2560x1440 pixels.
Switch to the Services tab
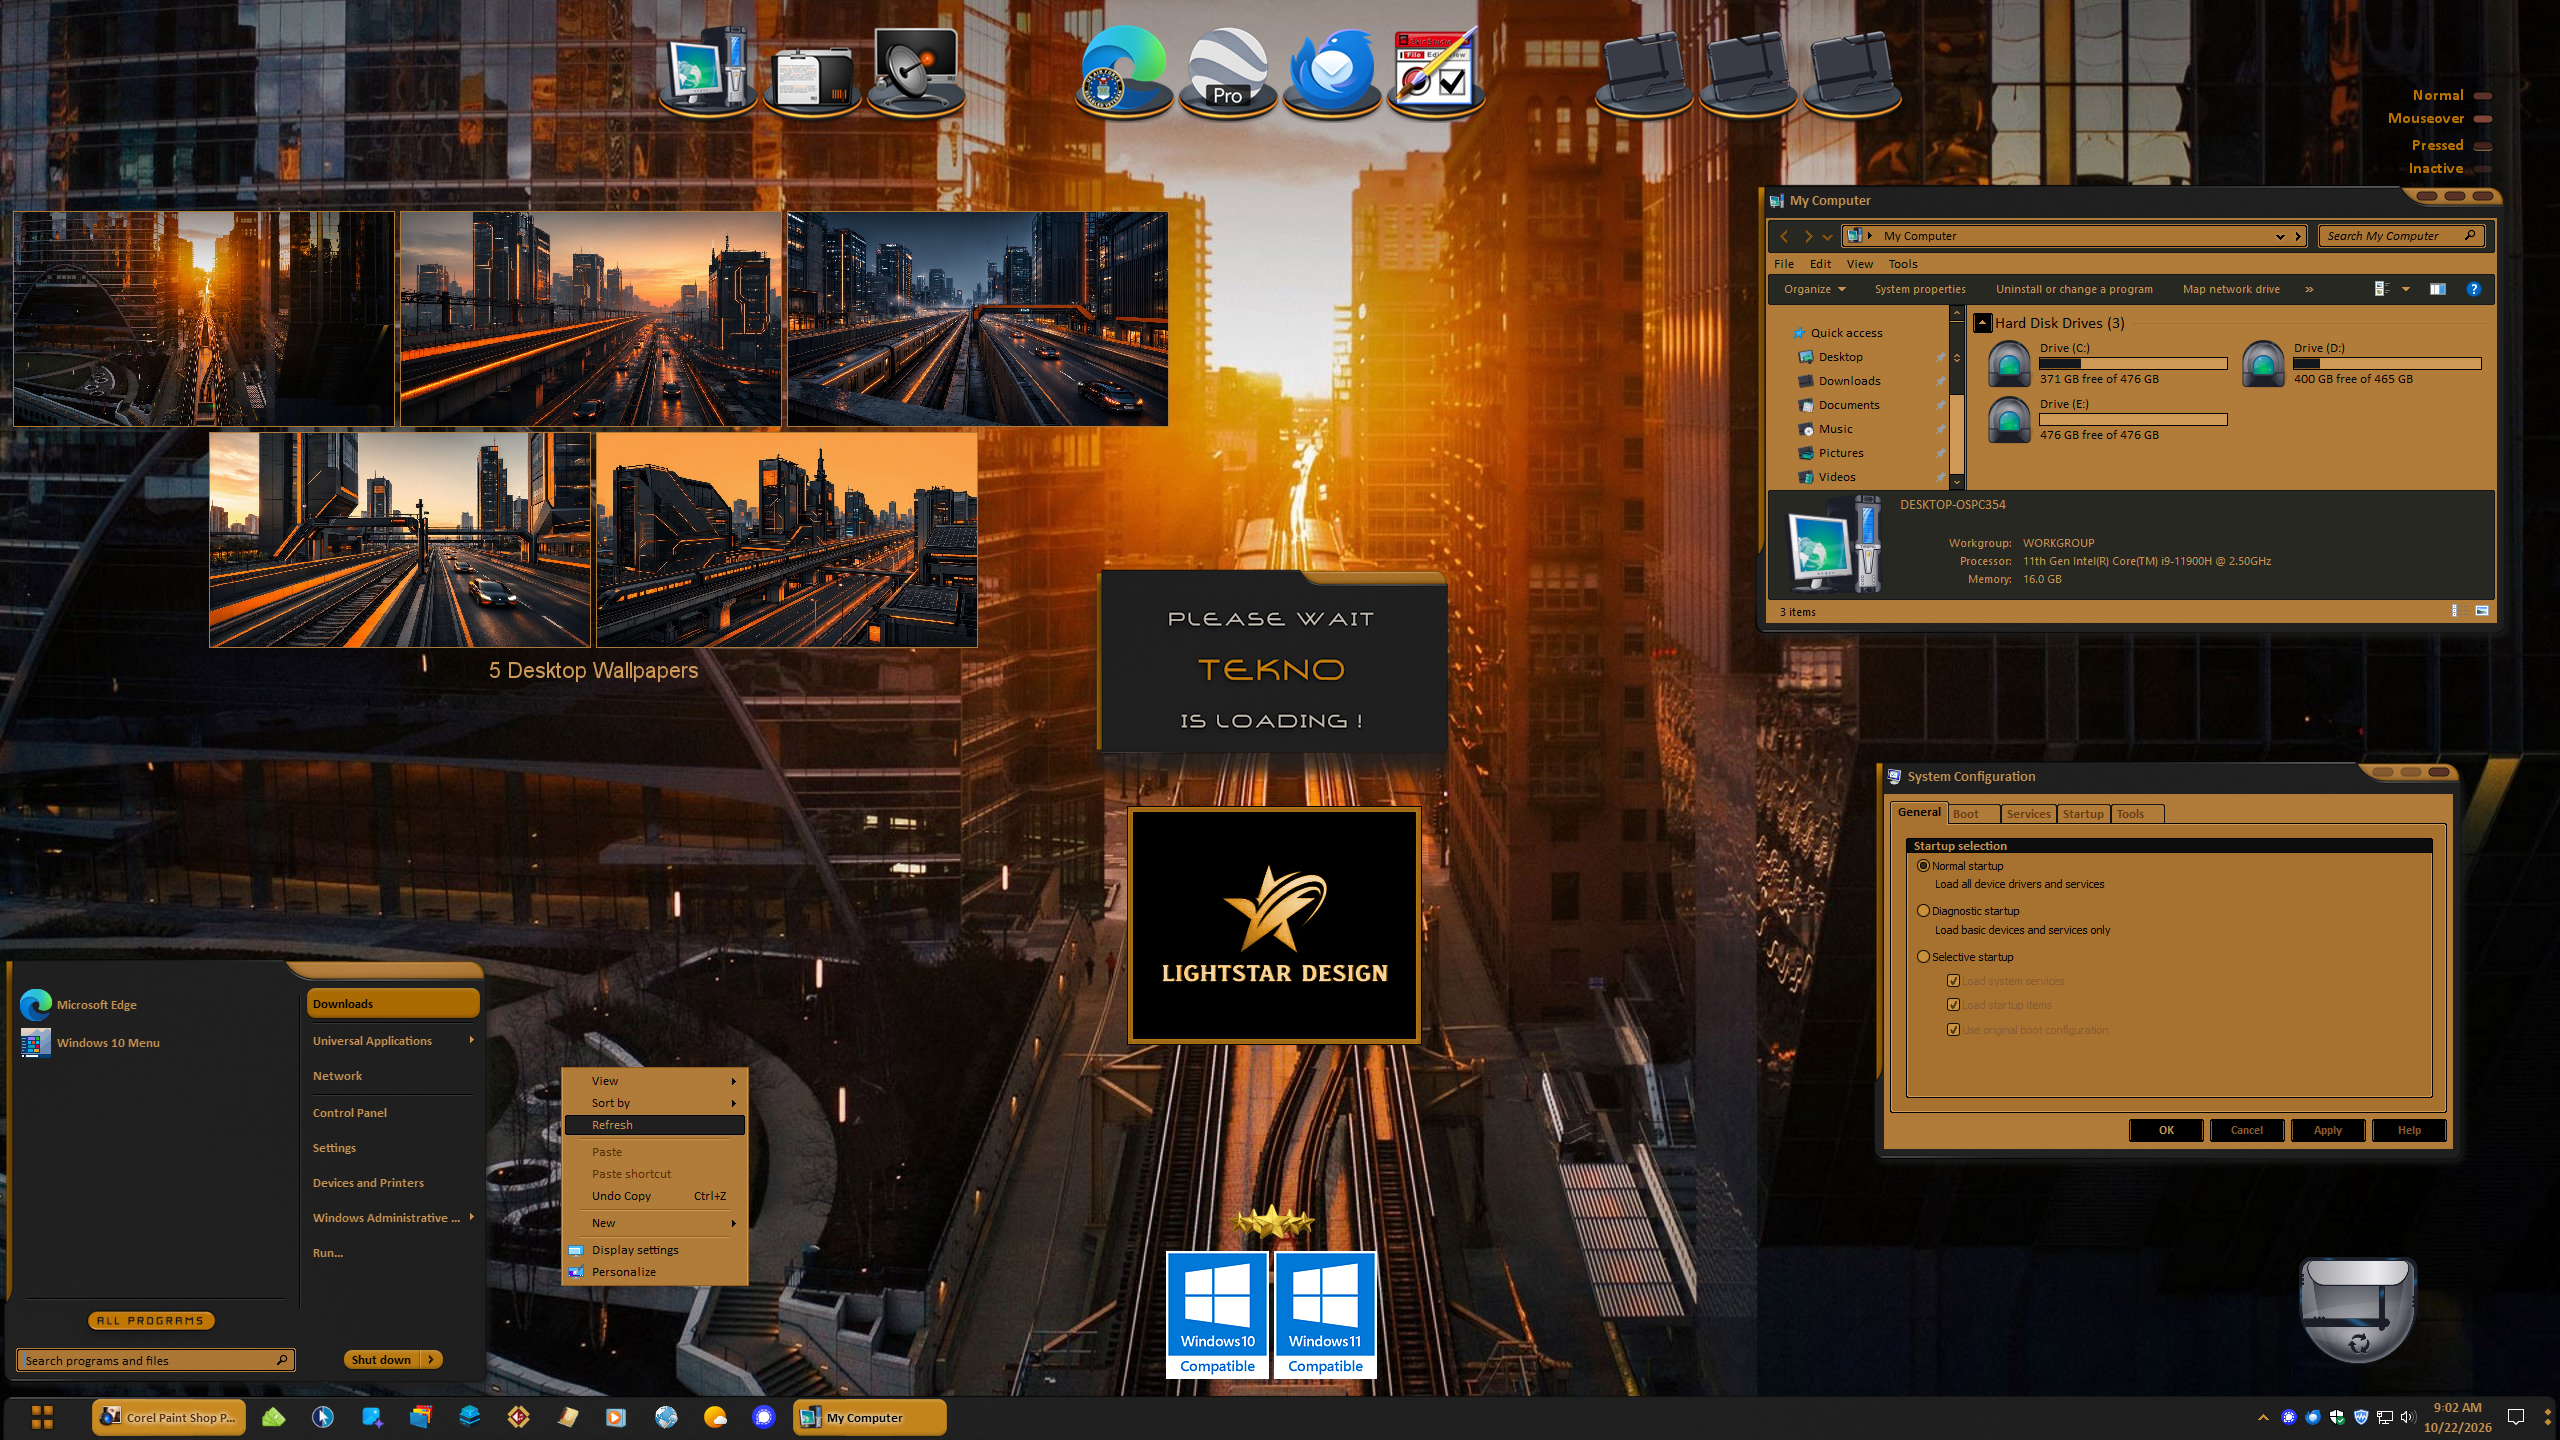[x=2028, y=813]
